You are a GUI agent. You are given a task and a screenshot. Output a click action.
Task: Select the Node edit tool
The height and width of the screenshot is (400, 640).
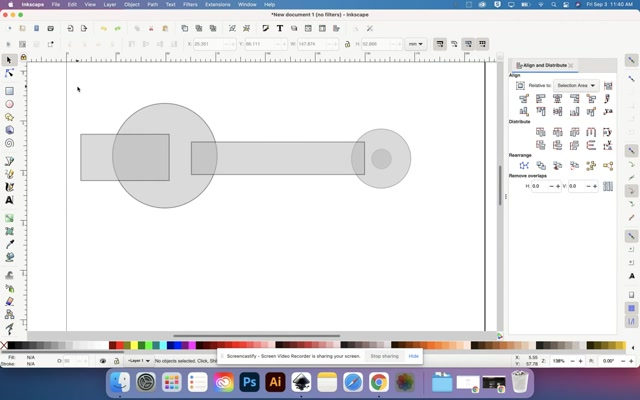coord(10,73)
